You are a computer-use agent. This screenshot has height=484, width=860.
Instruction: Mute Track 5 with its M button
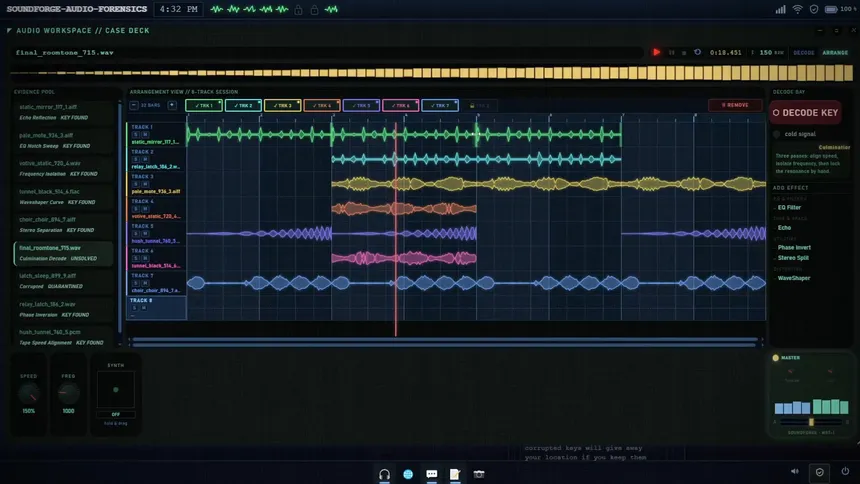tap(145, 234)
